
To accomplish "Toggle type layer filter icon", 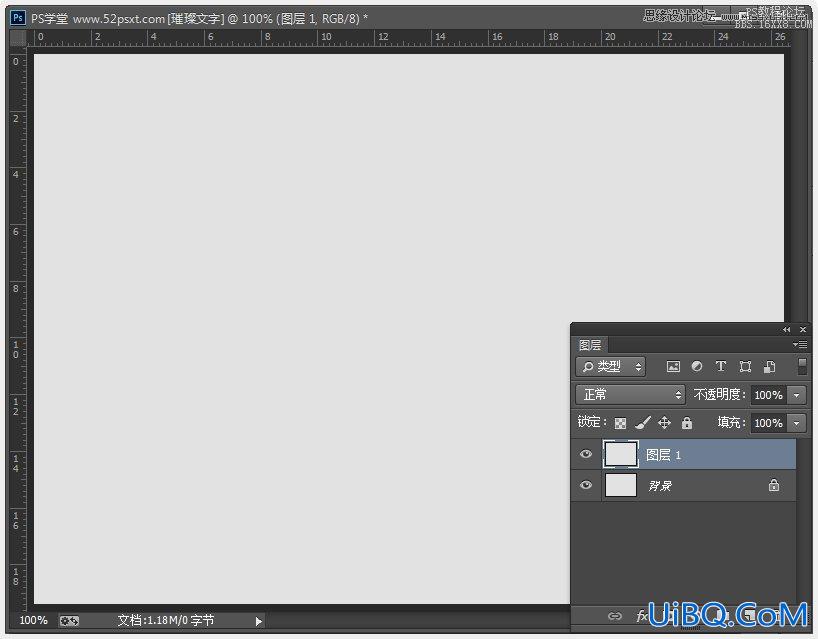I will 720,367.
